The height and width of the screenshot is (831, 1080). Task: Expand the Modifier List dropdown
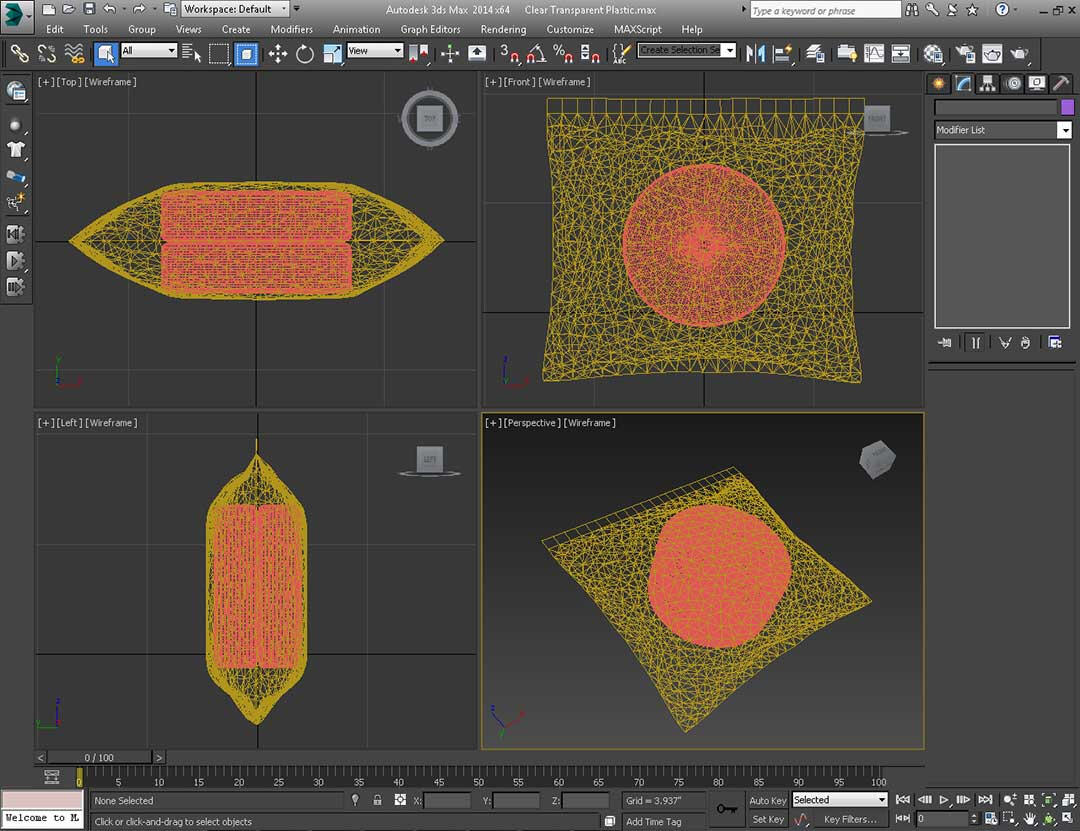coord(1064,130)
